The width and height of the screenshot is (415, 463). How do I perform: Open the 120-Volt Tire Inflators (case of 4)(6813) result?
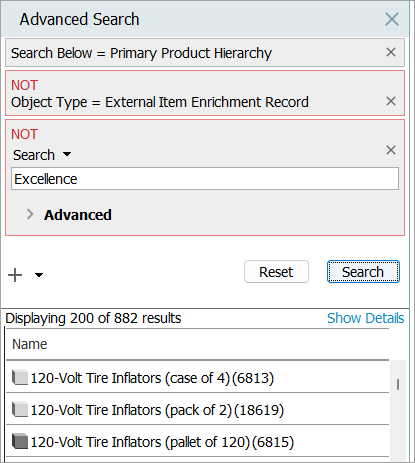click(x=152, y=378)
